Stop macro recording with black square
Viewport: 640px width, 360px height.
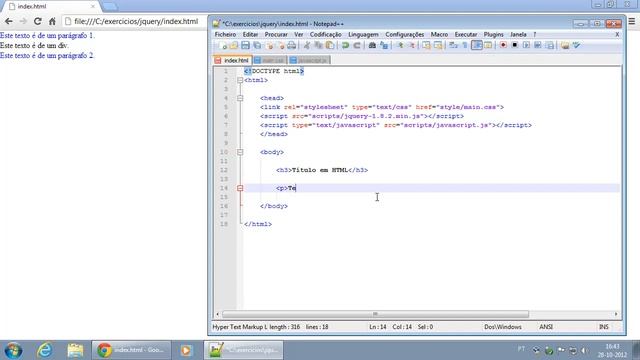tap(515, 45)
